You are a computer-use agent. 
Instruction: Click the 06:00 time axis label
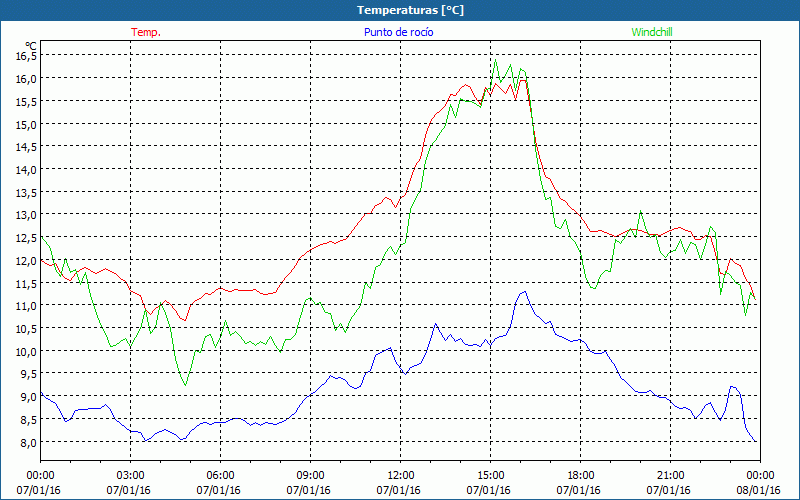(x=220, y=476)
